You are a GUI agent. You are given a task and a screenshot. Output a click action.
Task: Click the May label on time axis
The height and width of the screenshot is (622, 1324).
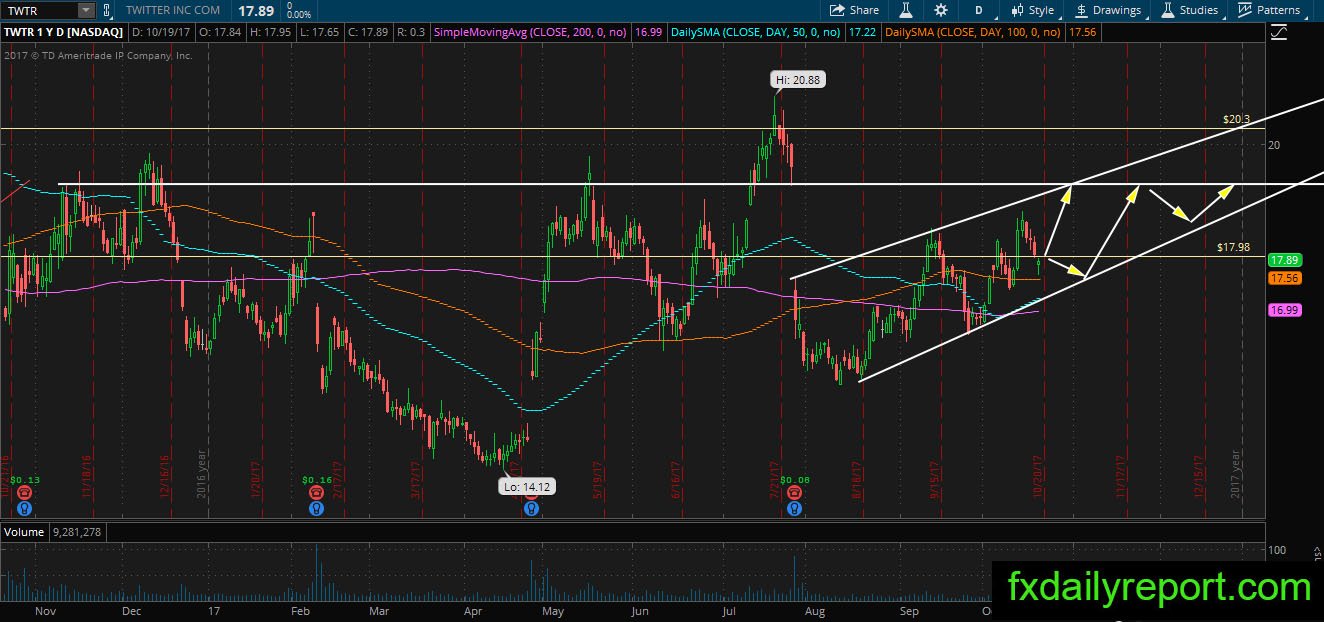[x=552, y=610]
